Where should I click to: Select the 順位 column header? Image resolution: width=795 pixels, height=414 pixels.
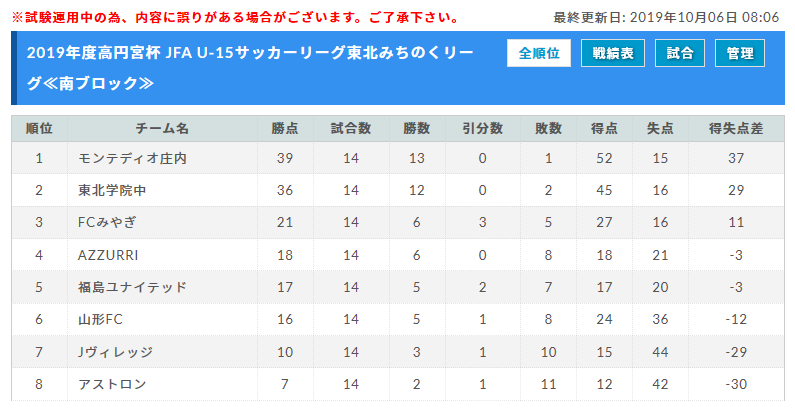point(39,129)
